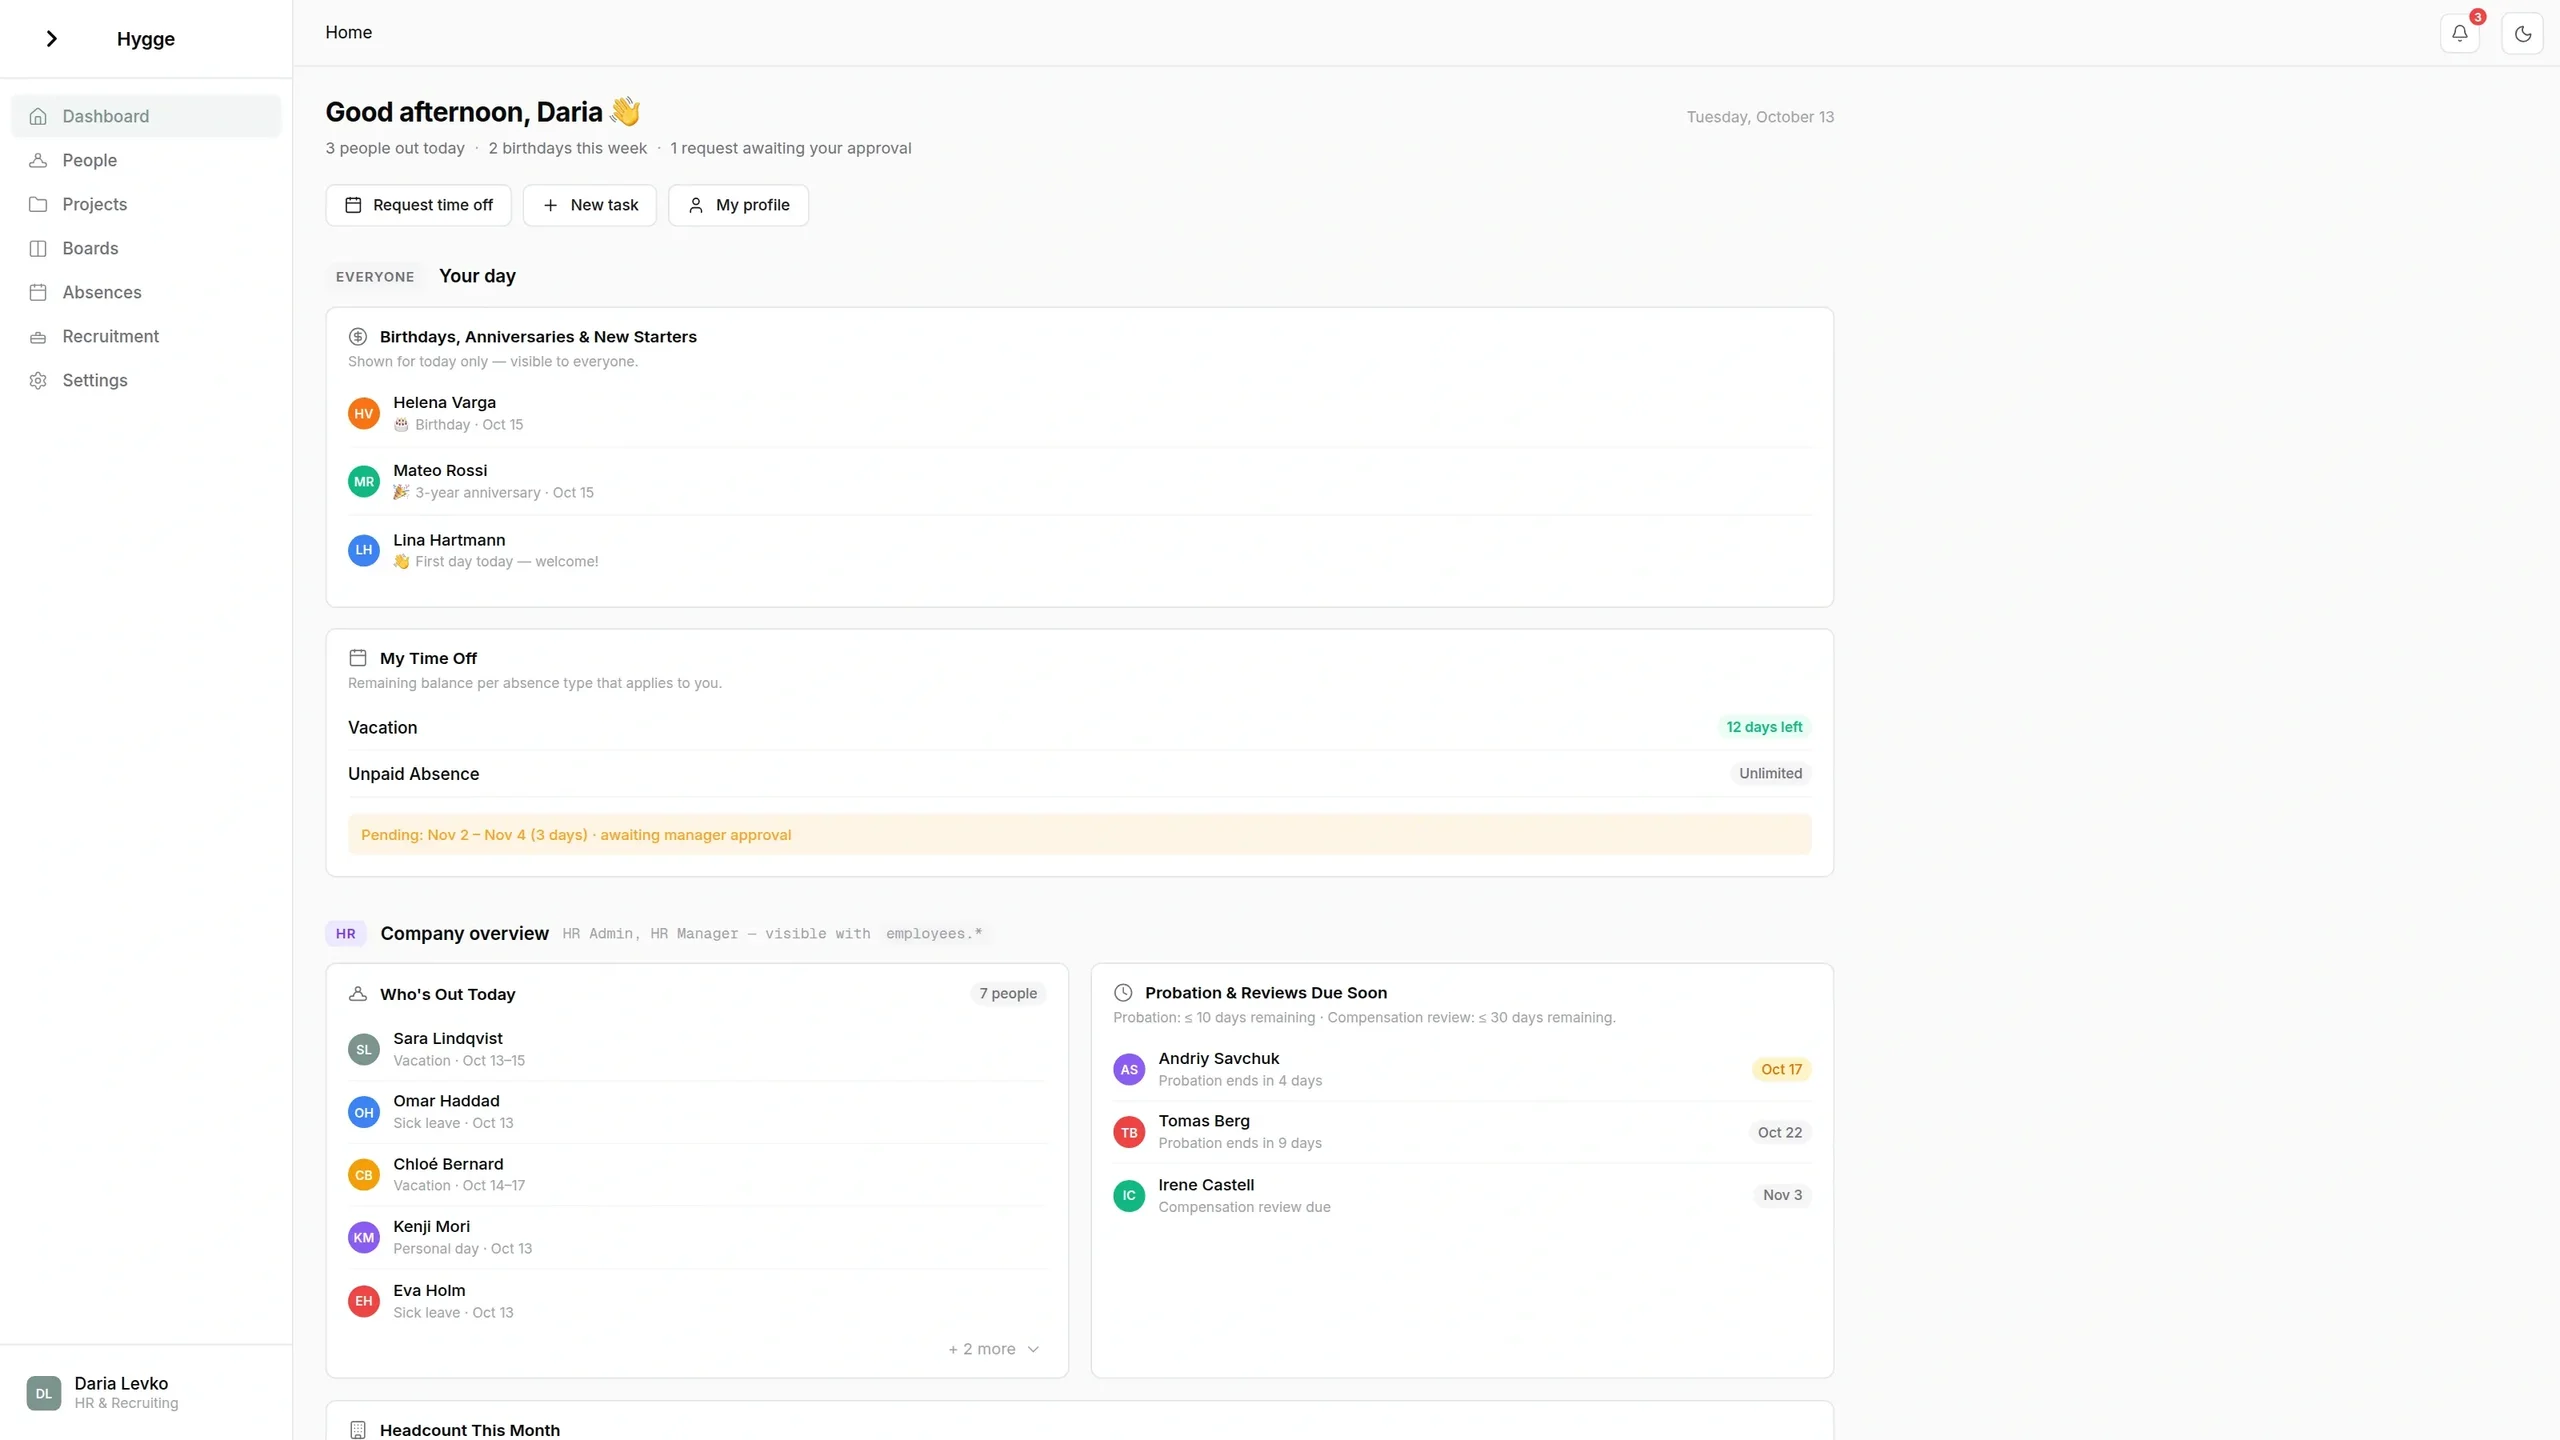This screenshot has height=1440, width=2560.
Task: Open Sara Lindqvist's name
Action: click(x=447, y=1039)
